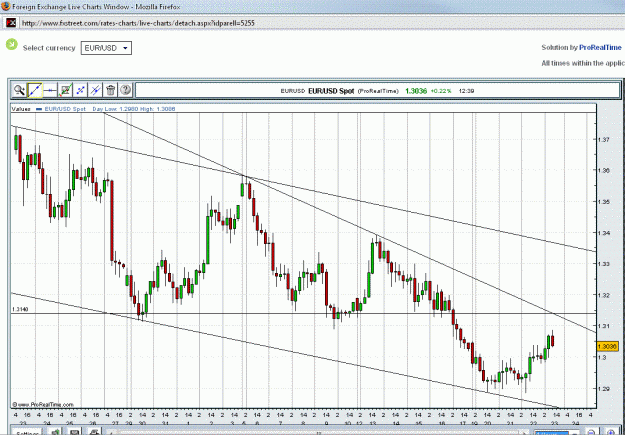
Task: Click the green arrow icon beside Select currency
Action: (x=12, y=44)
